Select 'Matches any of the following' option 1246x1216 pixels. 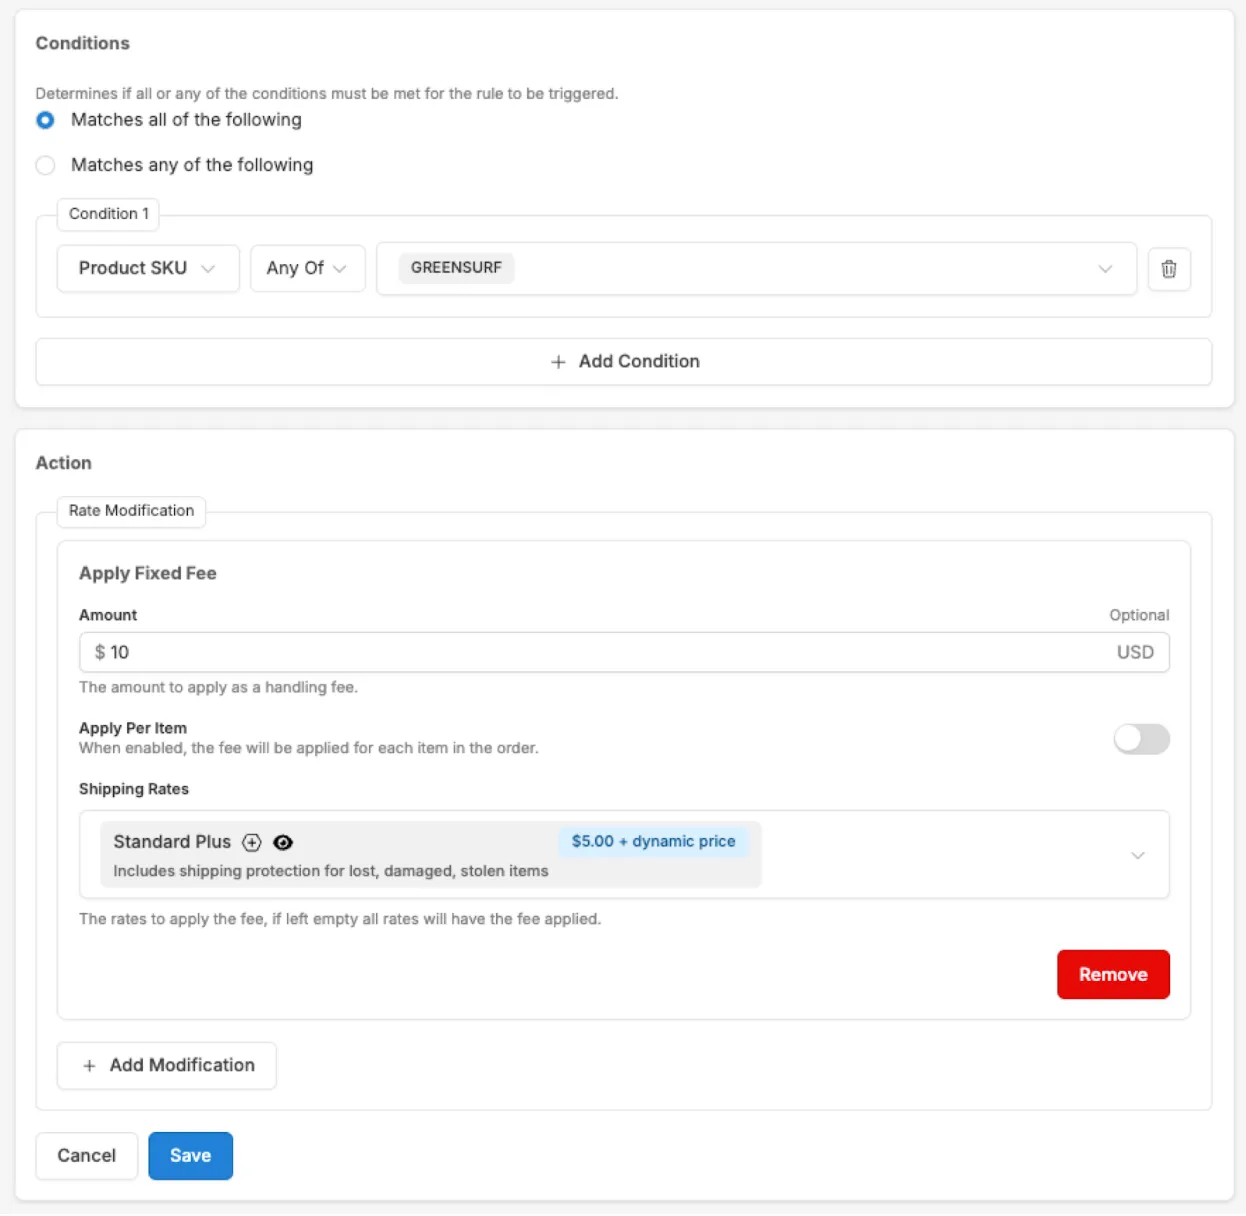pos(46,165)
